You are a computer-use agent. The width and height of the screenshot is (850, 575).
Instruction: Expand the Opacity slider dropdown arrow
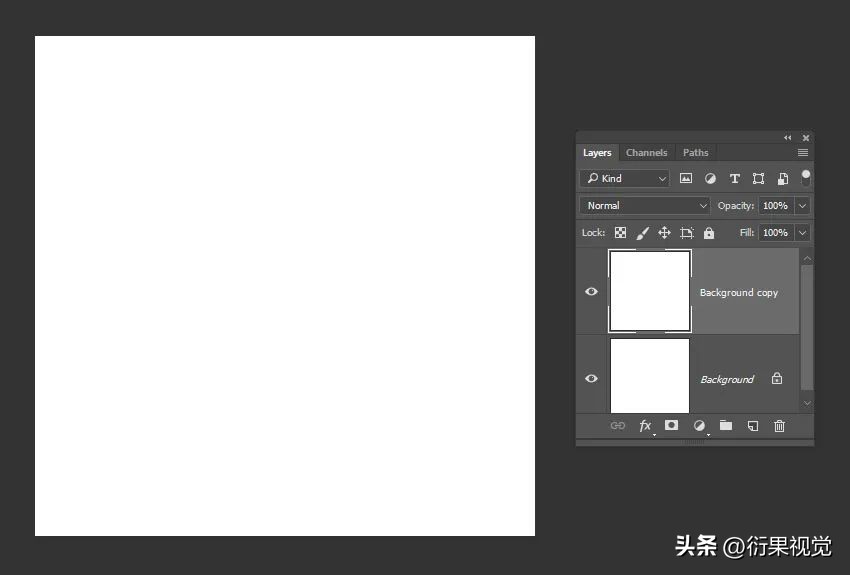(x=802, y=205)
